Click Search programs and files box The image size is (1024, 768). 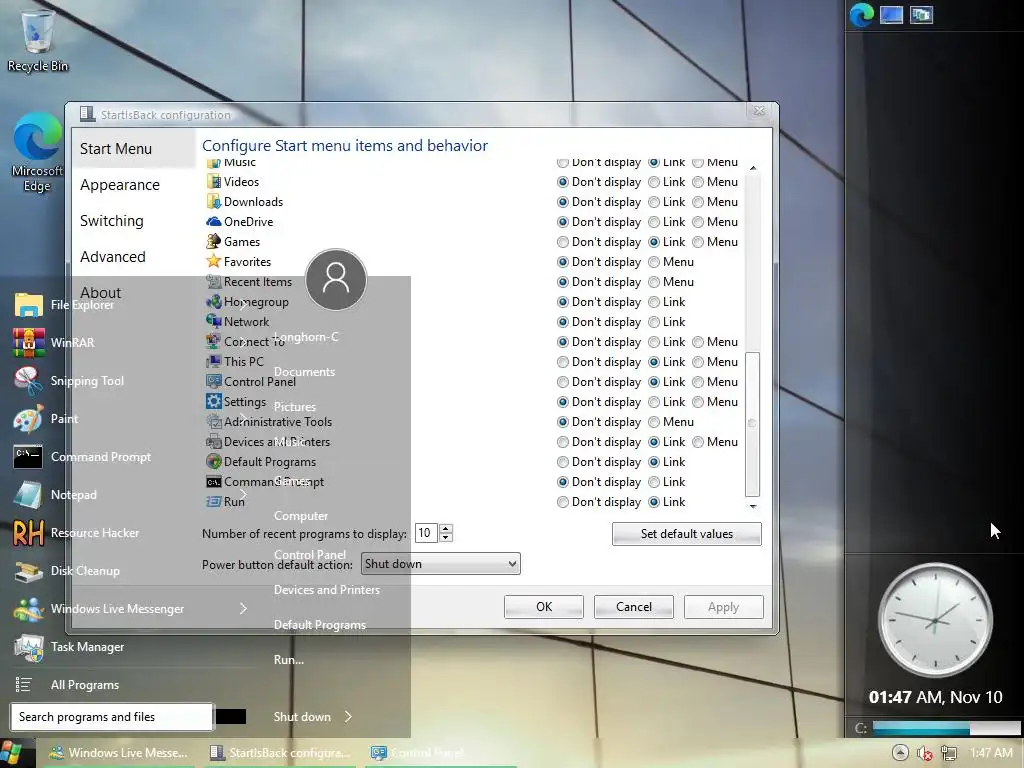click(x=111, y=716)
